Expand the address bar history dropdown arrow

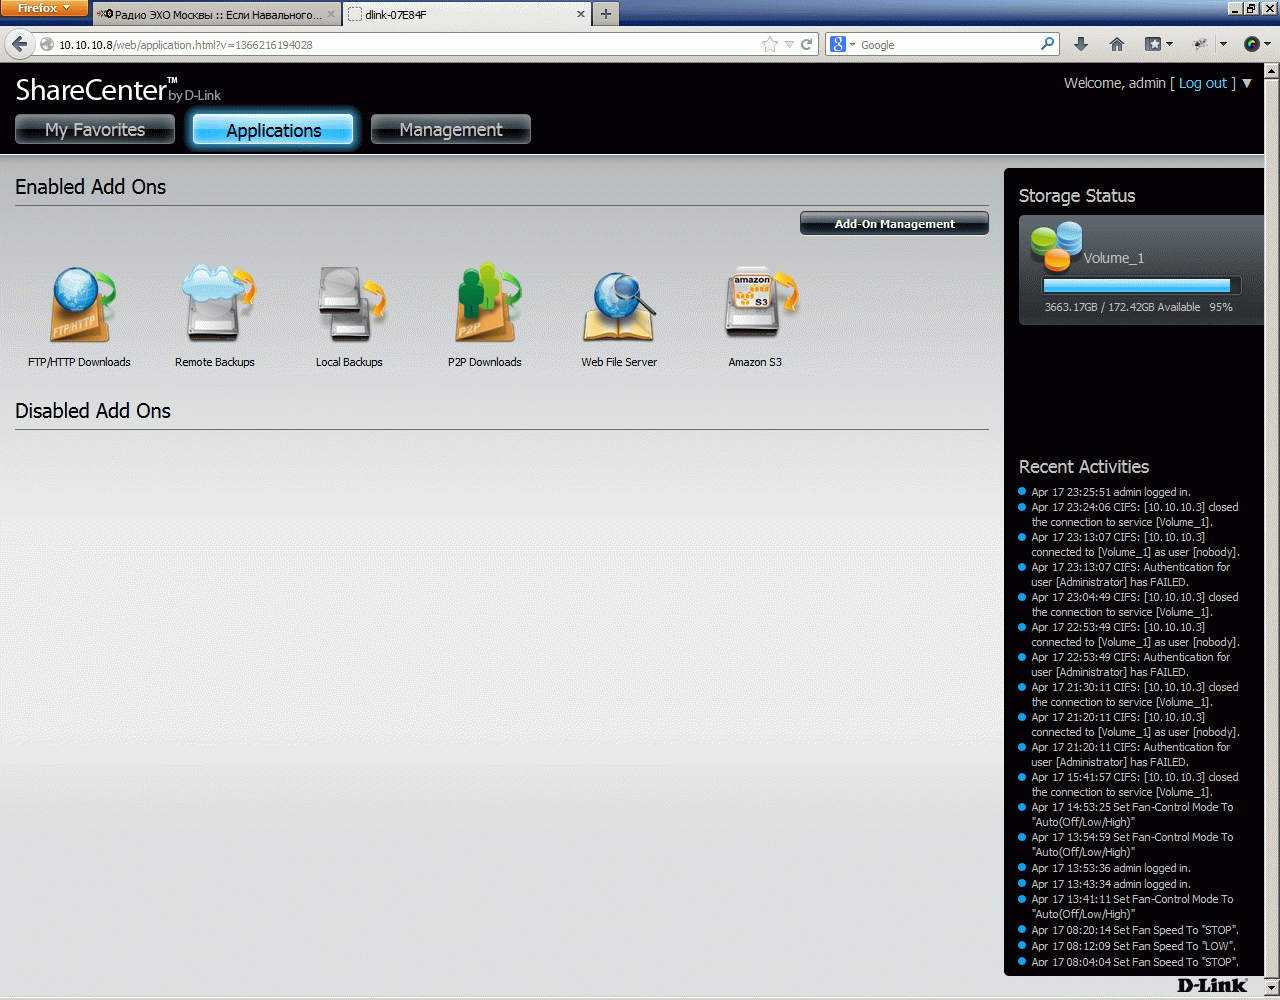click(789, 44)
